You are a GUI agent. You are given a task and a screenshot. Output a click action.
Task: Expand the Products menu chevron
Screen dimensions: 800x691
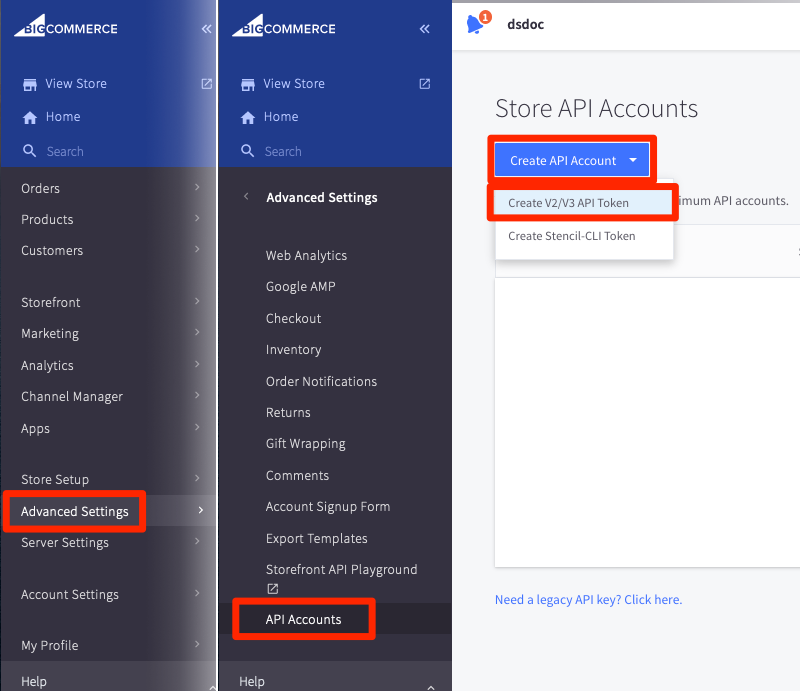[x=197, y=218]
